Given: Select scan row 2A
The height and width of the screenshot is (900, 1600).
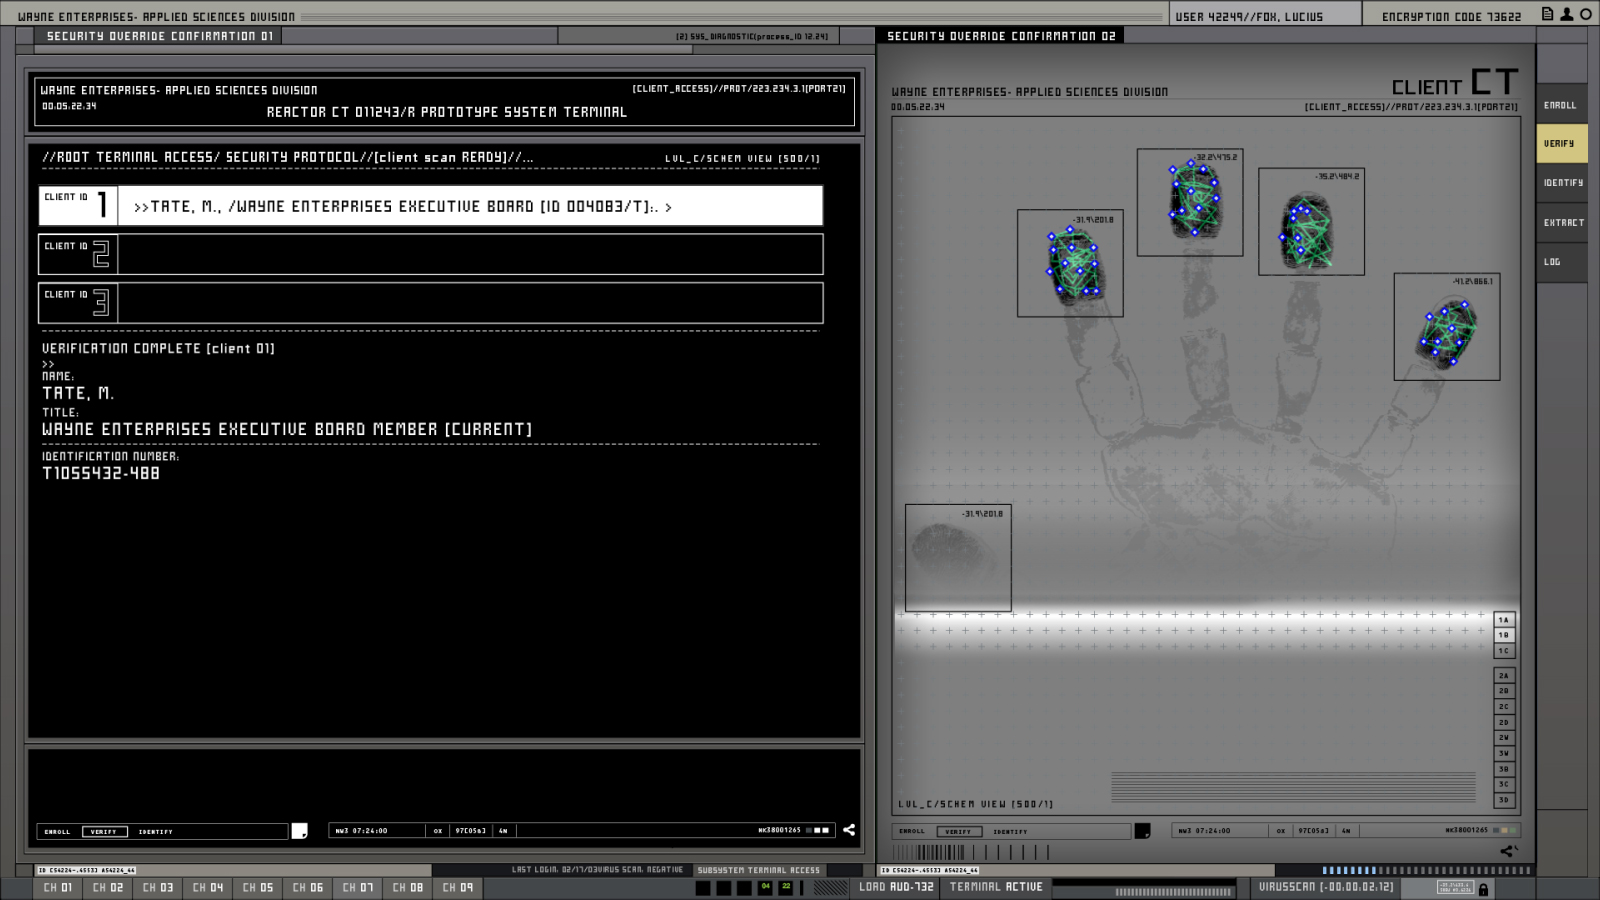Looking at the screenshot, I should [1504, 676].
